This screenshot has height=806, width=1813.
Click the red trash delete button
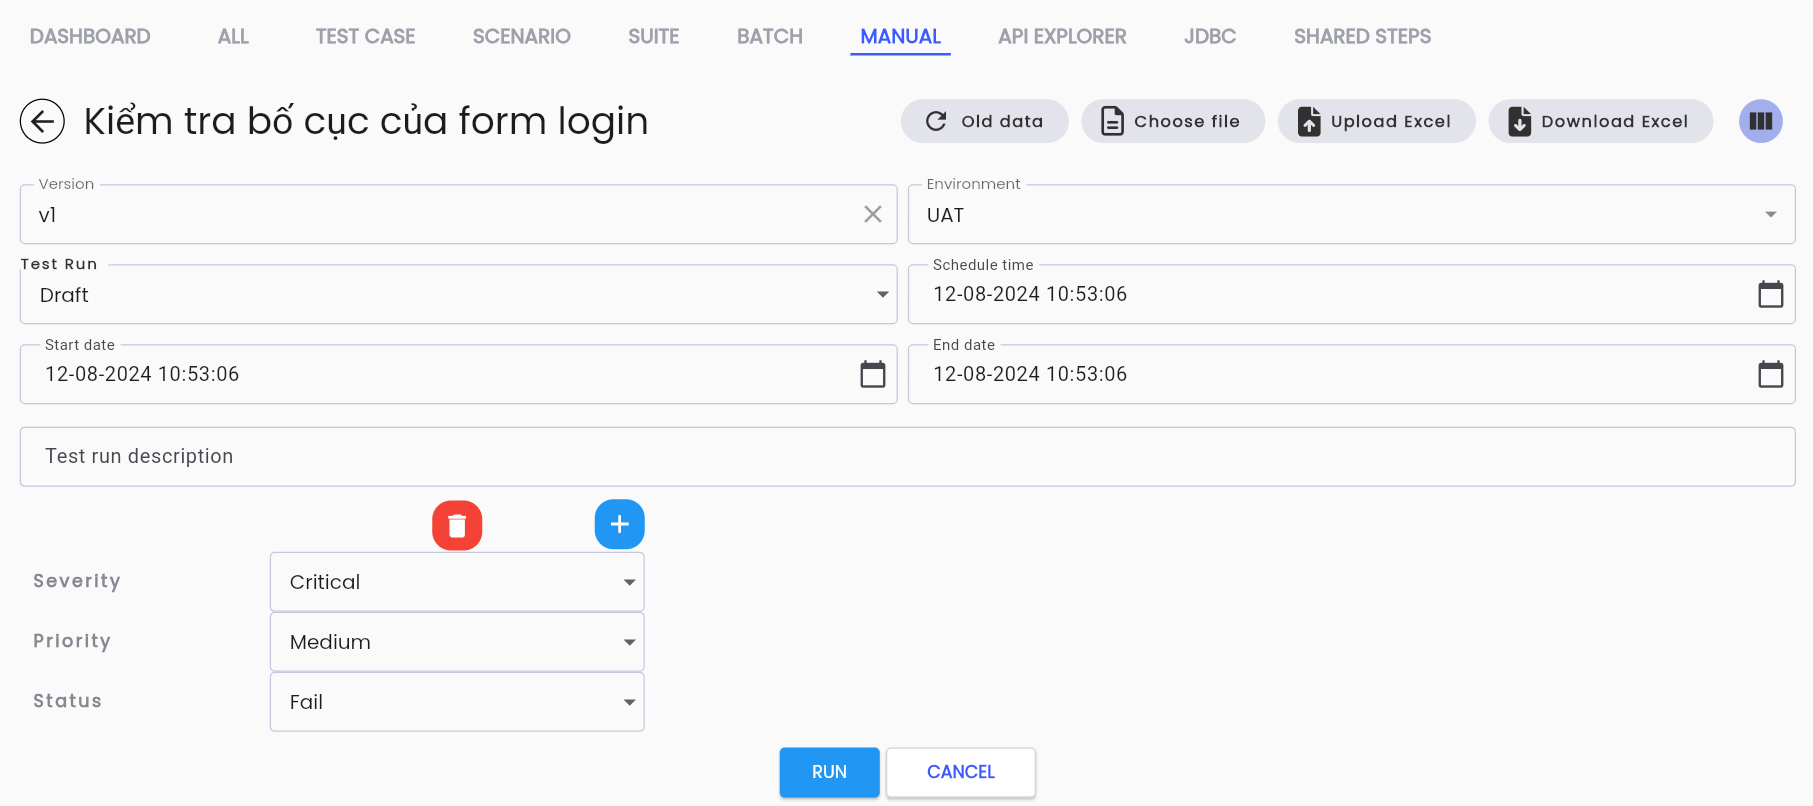pyautogui.click(x=457, y=525)
